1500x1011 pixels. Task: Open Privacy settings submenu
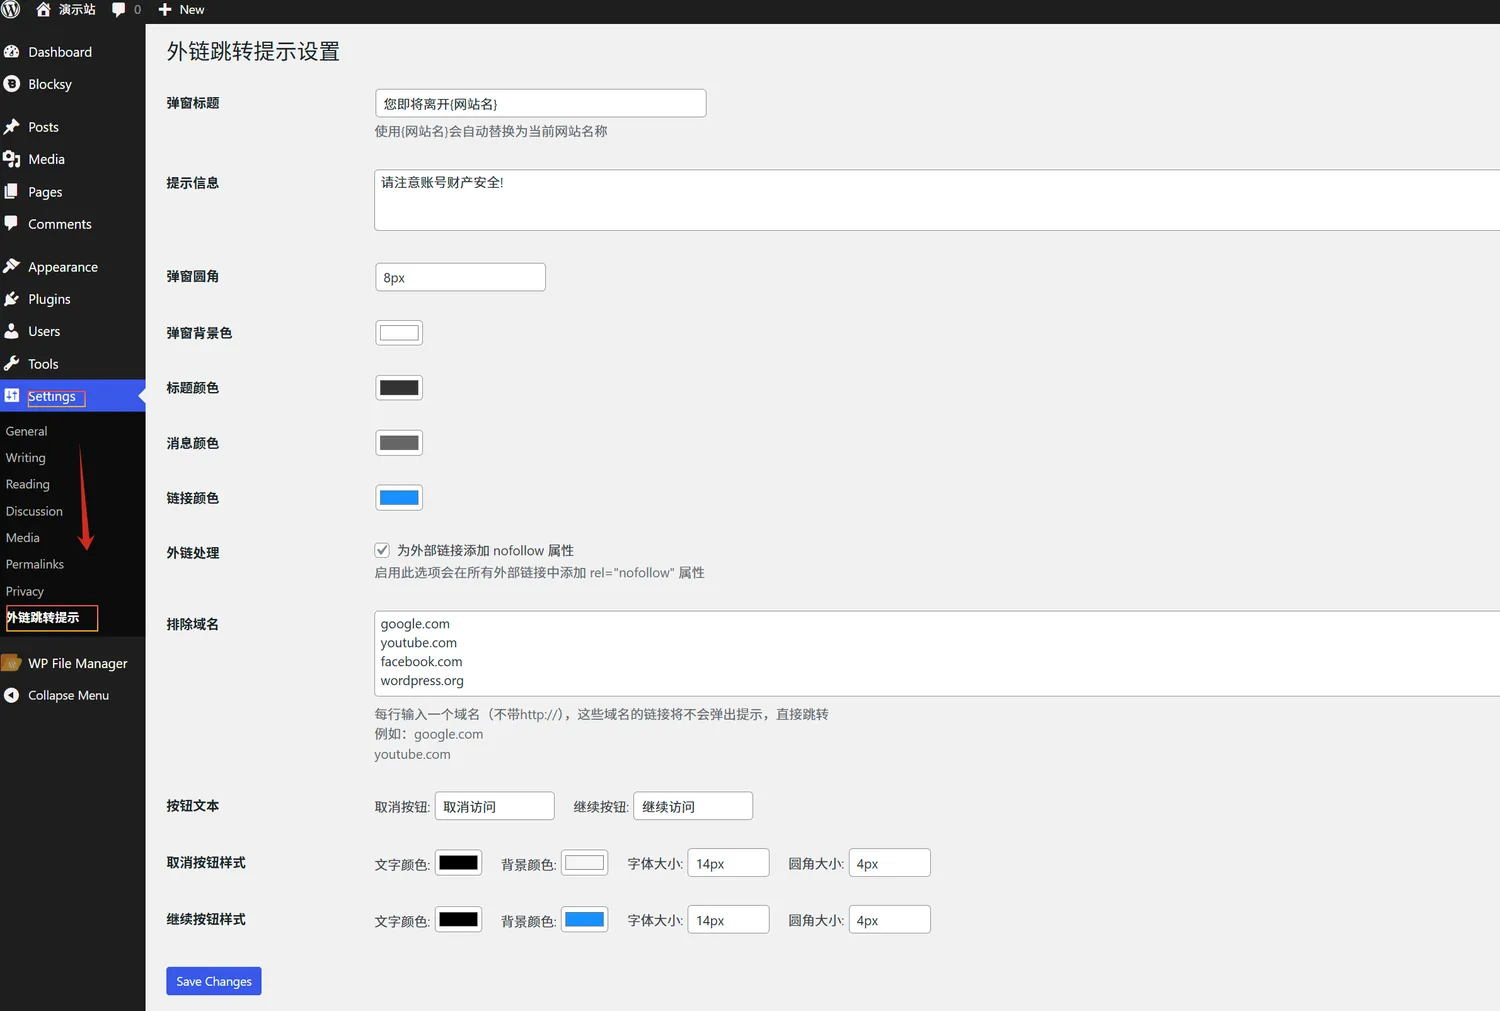point(25,591)
